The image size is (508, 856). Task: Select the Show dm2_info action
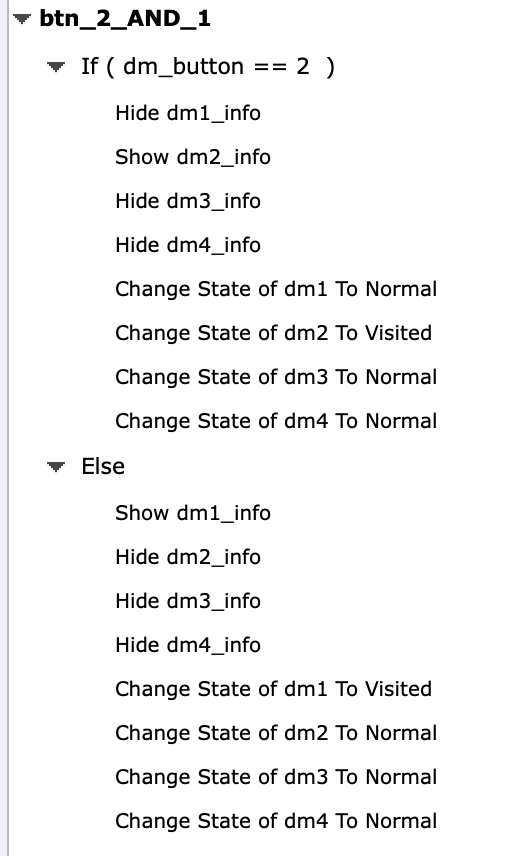click(193, 157)
